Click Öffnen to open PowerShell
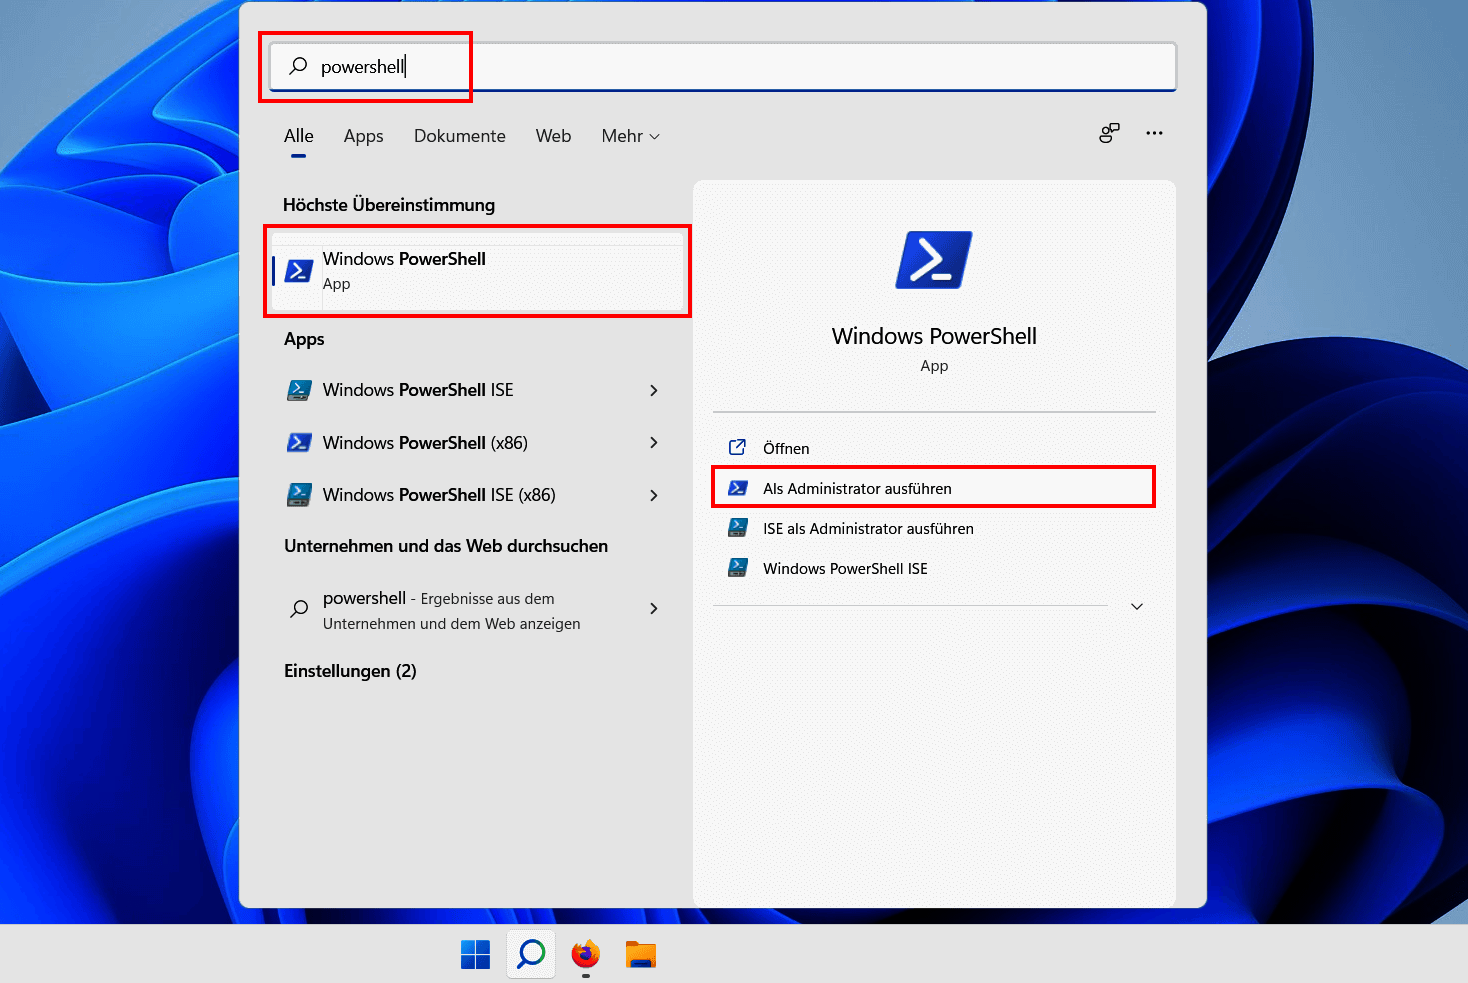This screenshot has height=983, width=1468. pyautogui.click(x=785, y=448)
